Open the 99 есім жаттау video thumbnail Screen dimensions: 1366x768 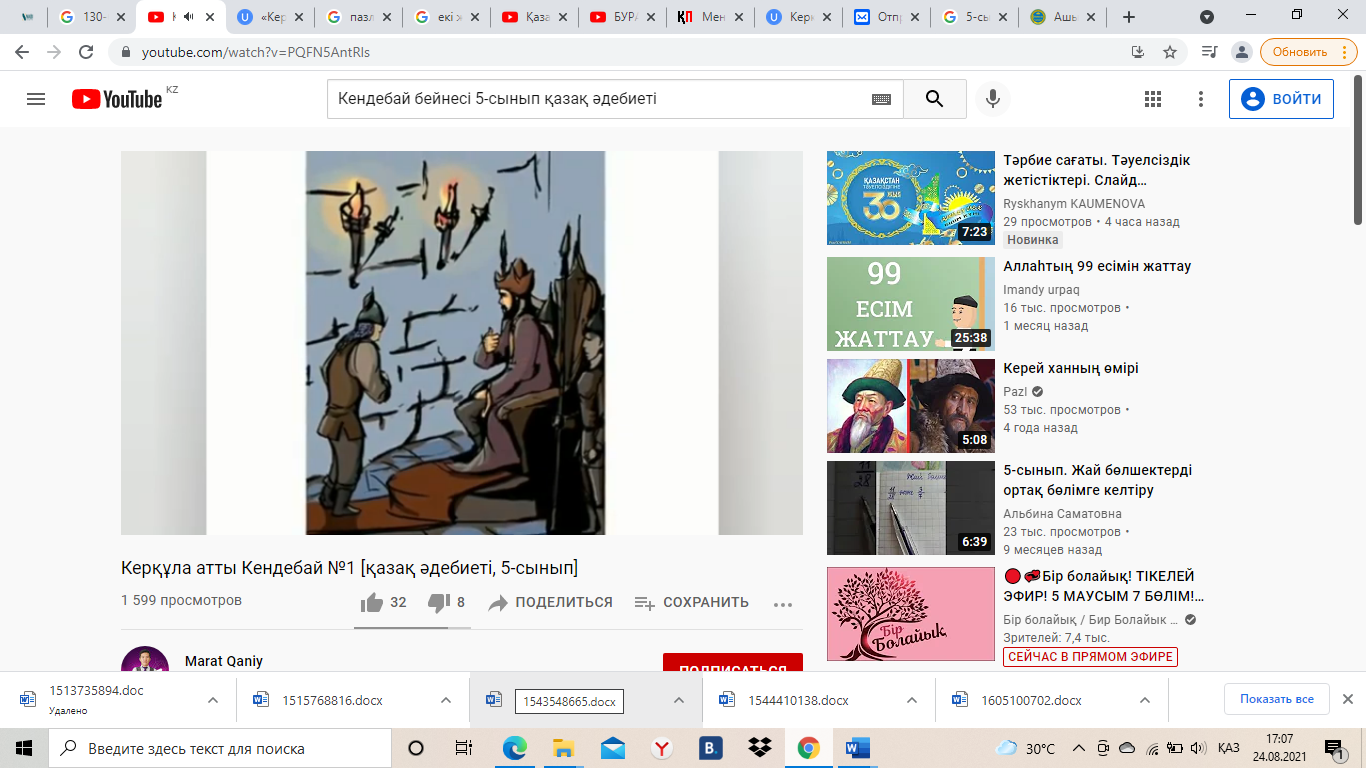tap(911, 304)
